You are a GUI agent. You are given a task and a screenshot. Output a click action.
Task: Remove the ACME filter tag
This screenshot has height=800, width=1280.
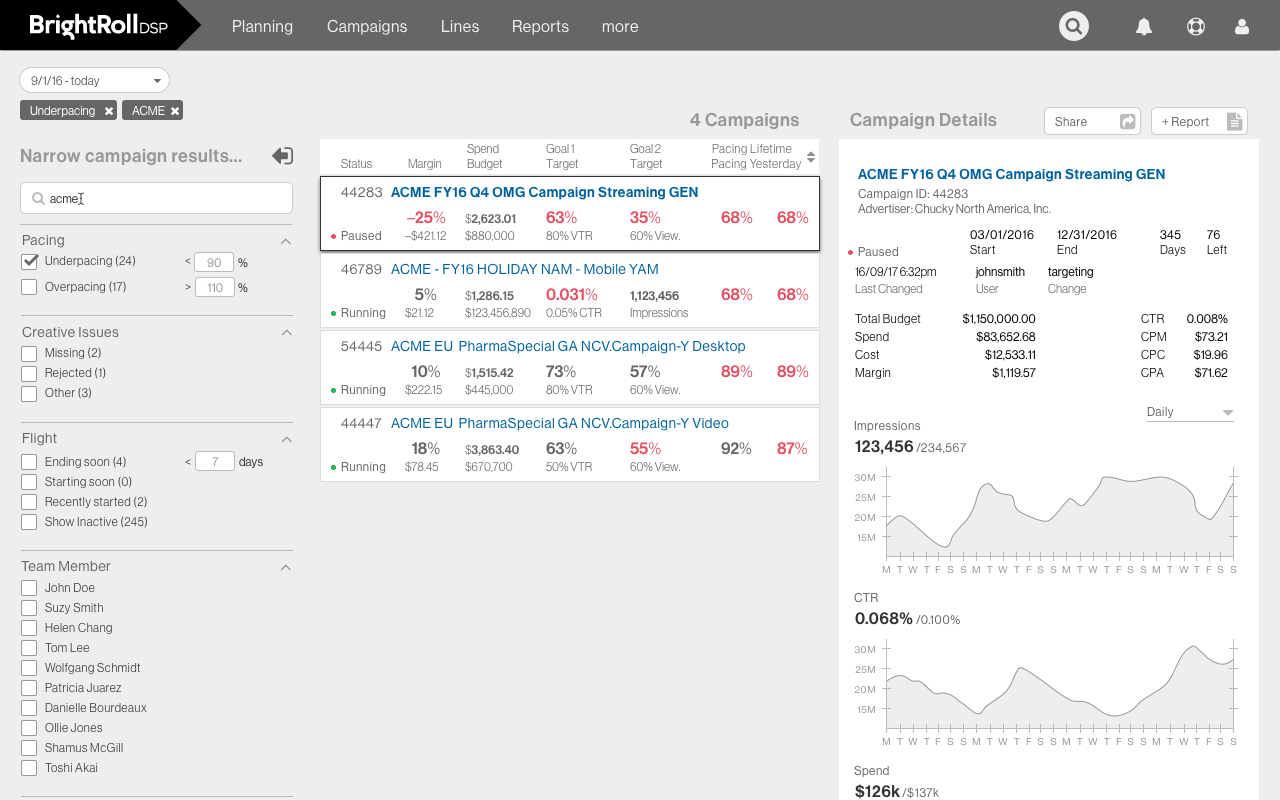tap(176, 110)
